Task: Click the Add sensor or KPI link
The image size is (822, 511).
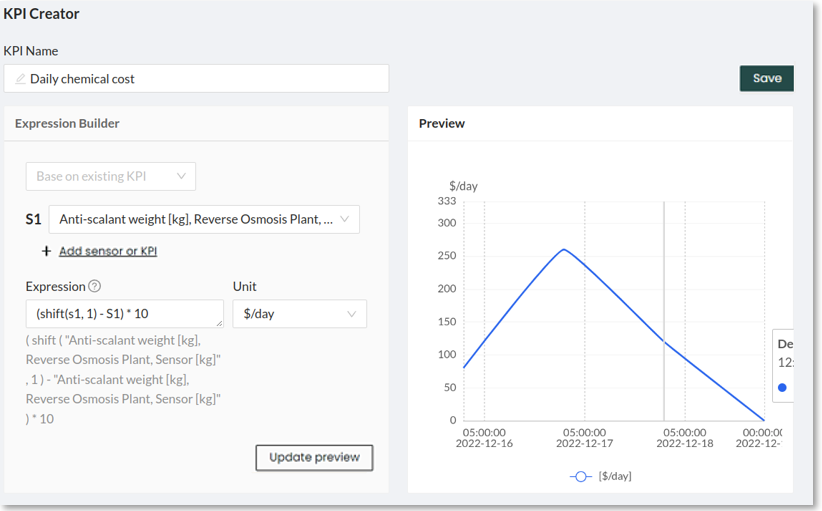Action: tap(108, 251)
